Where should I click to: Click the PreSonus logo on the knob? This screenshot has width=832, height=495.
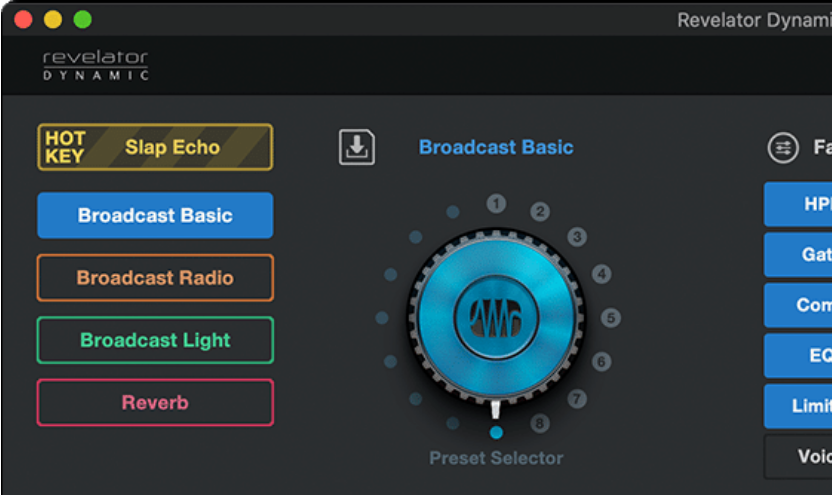(x=496, y=318)
